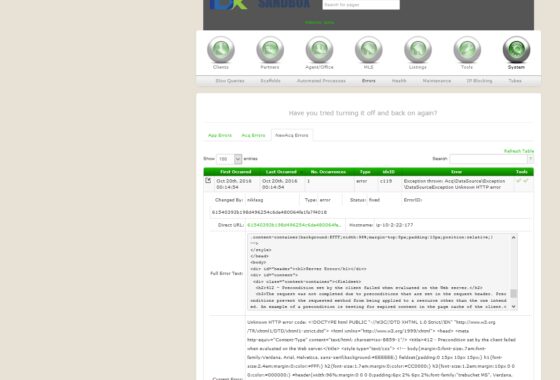Collapse the error row details icon
560x380 pixels.
pos(208,181)
